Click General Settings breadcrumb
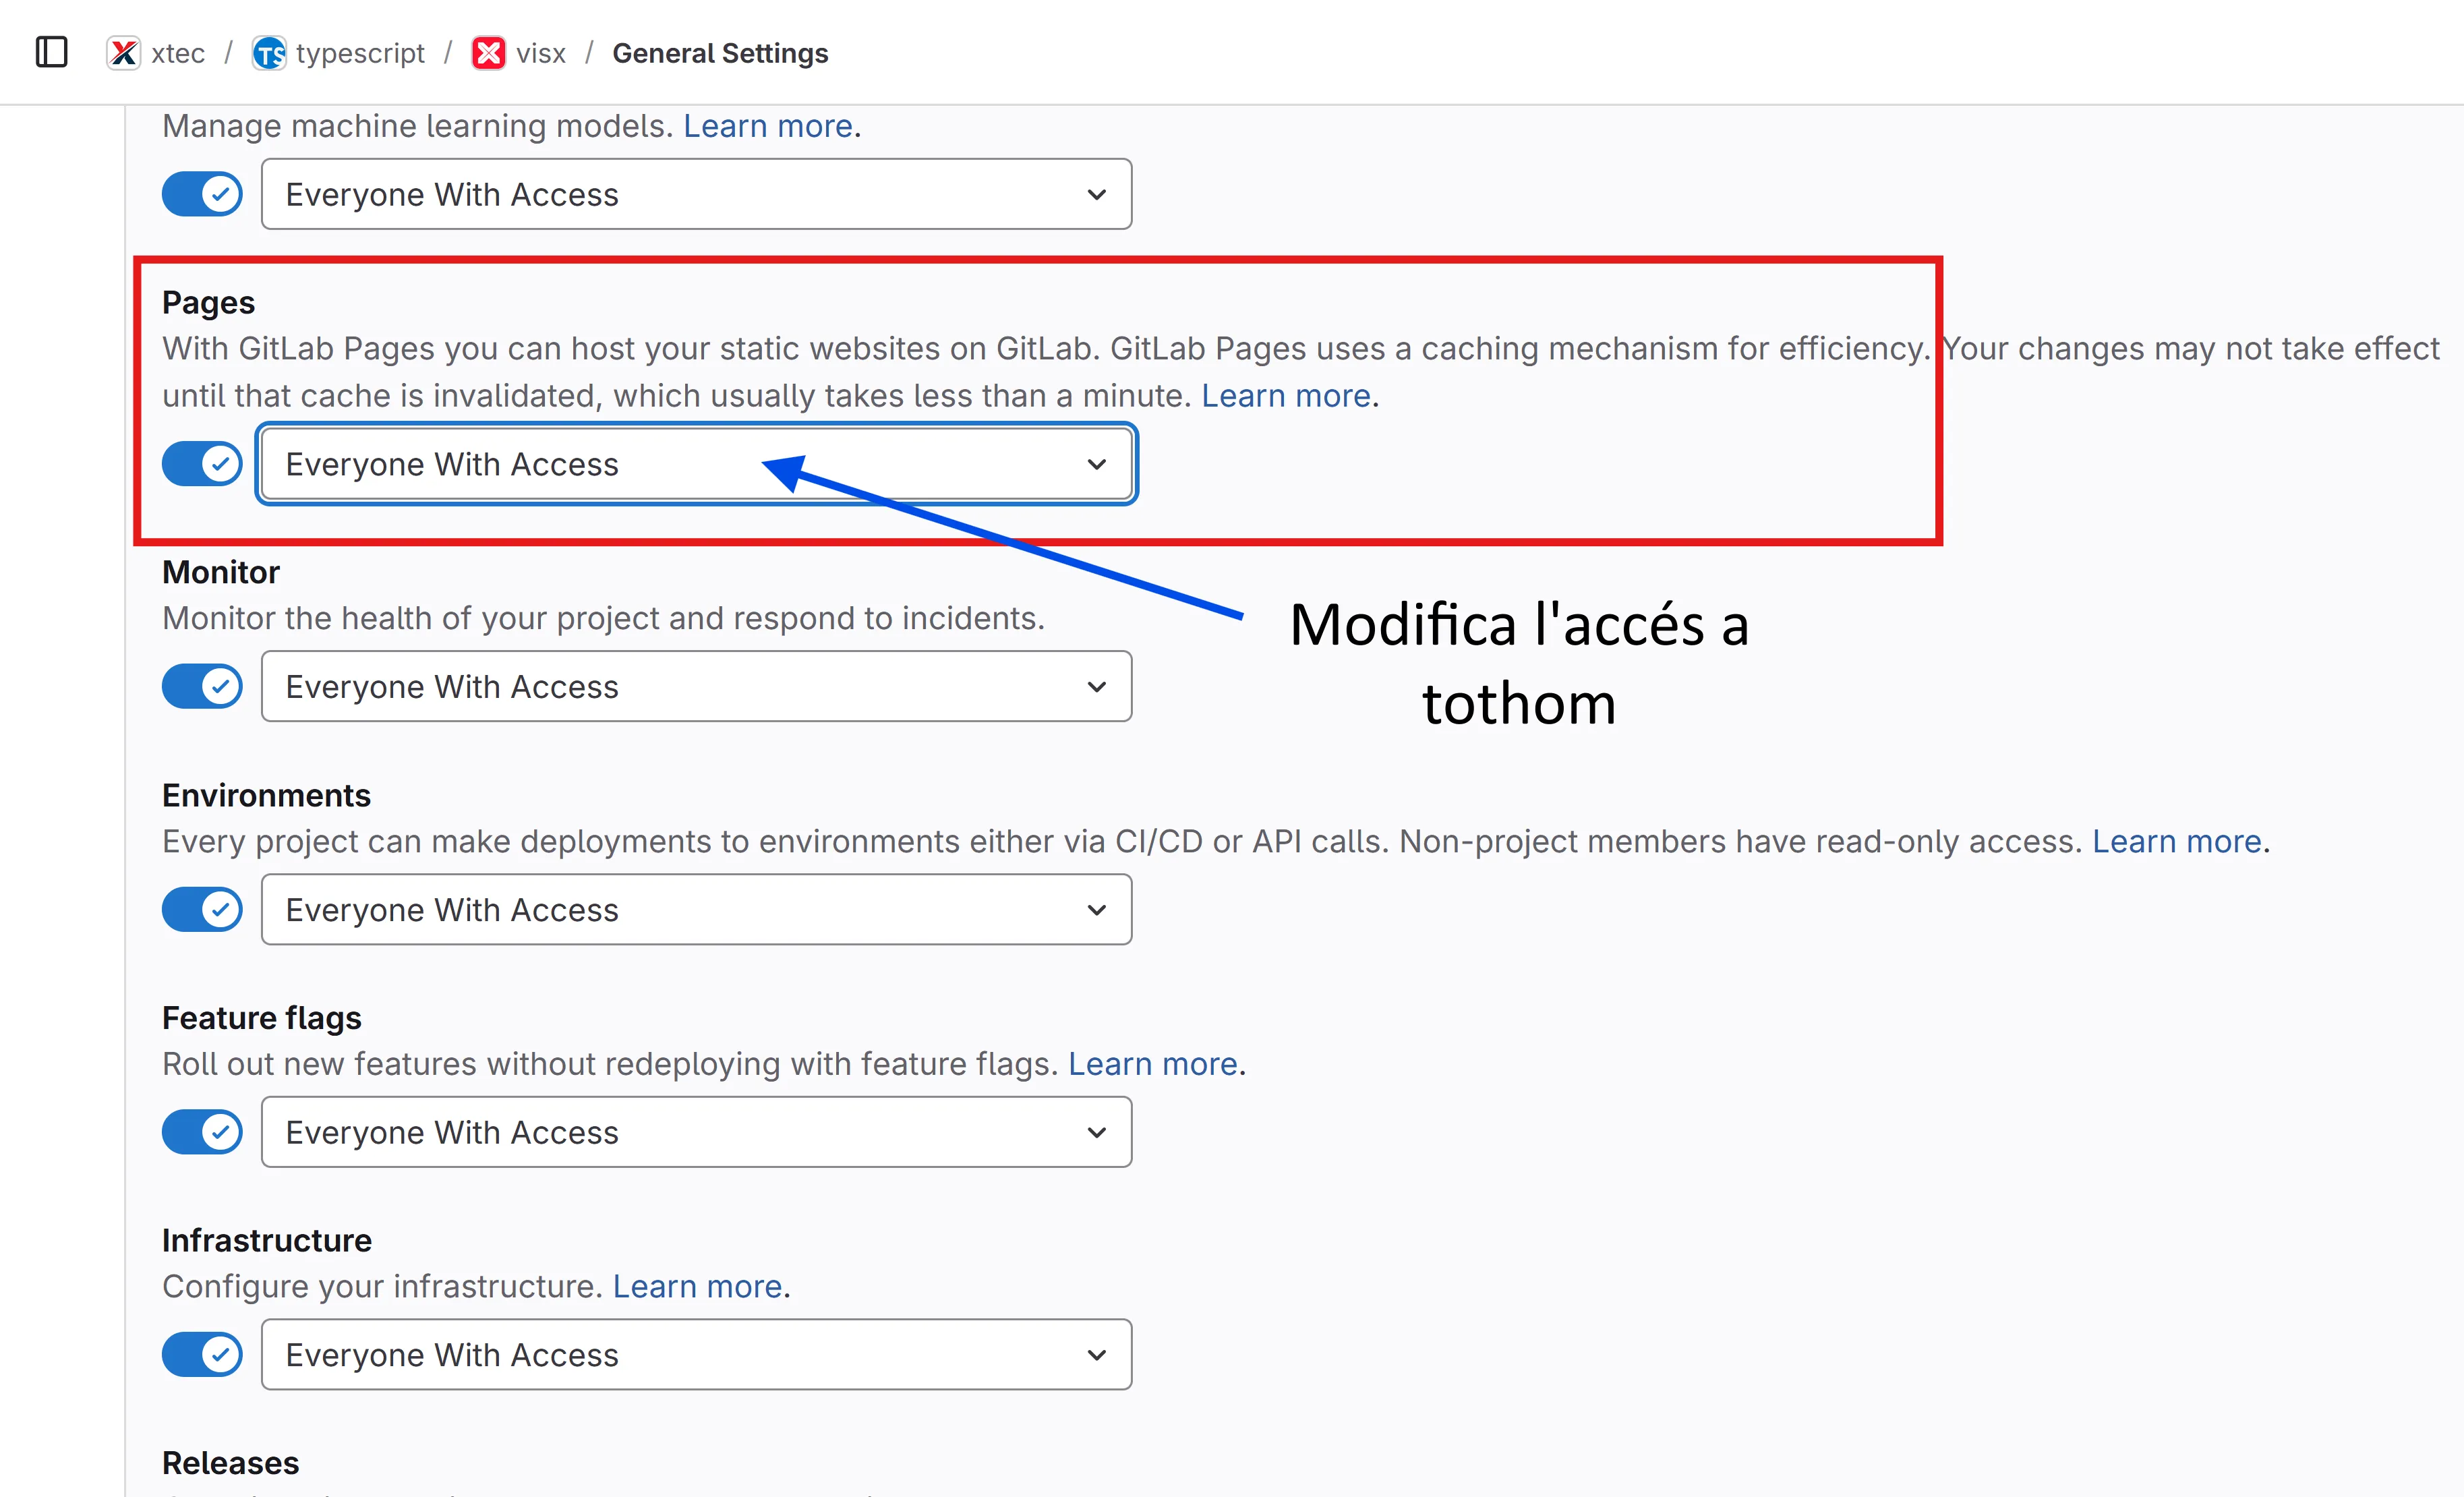The width and height of the screenshot is (2464, 1497). [720, 53]
